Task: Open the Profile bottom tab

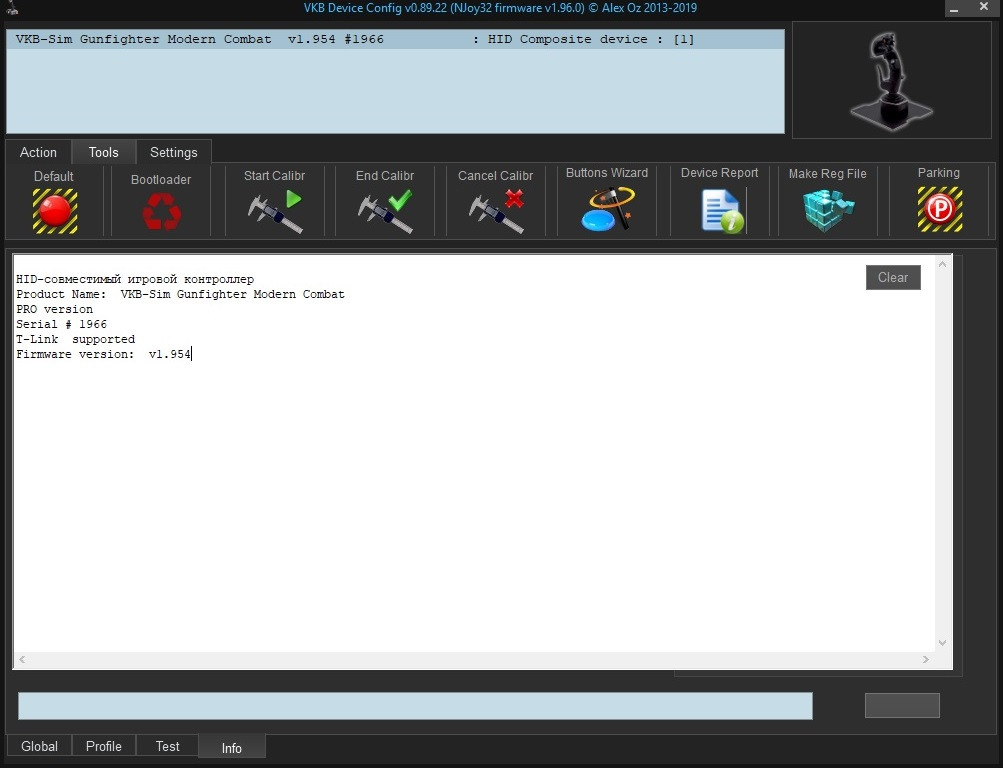Action: click(x=104, y=746)
